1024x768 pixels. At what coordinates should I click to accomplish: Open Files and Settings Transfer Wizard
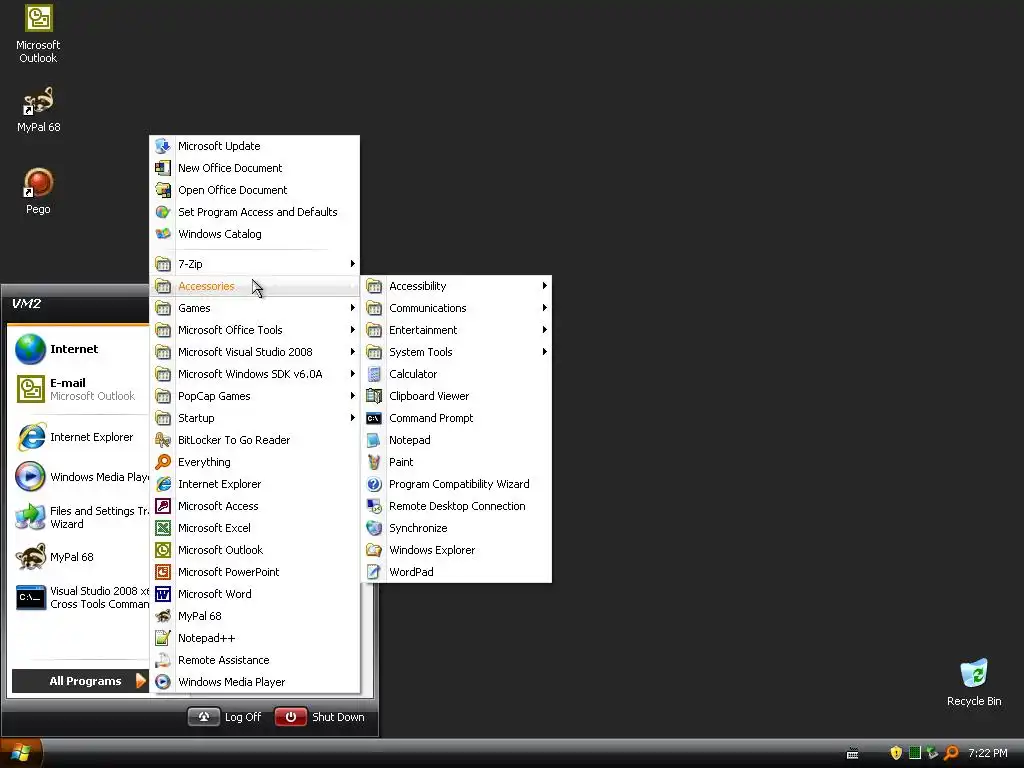pyautogui.click(x=78, y=517)
